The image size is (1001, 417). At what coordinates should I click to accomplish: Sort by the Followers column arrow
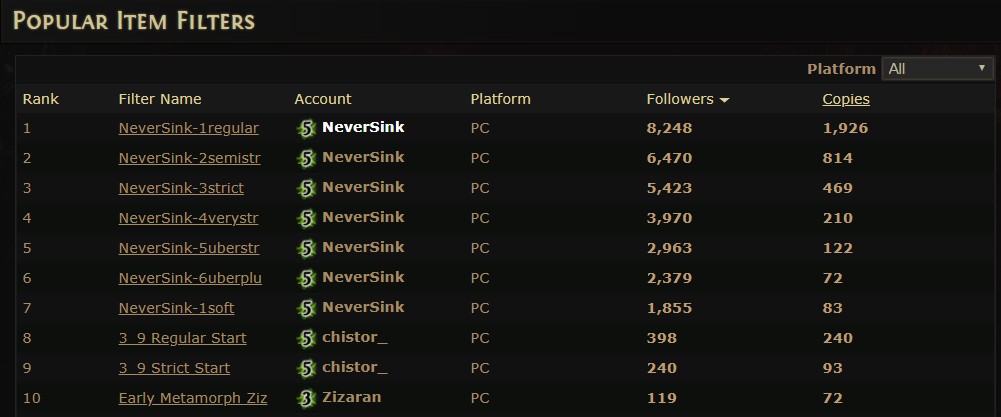click(724, 100)
